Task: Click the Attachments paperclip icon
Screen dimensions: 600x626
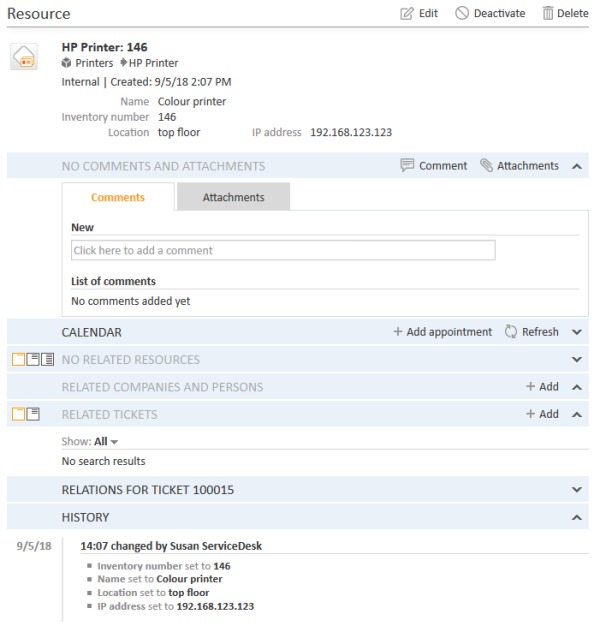Action: coord(486,166)
